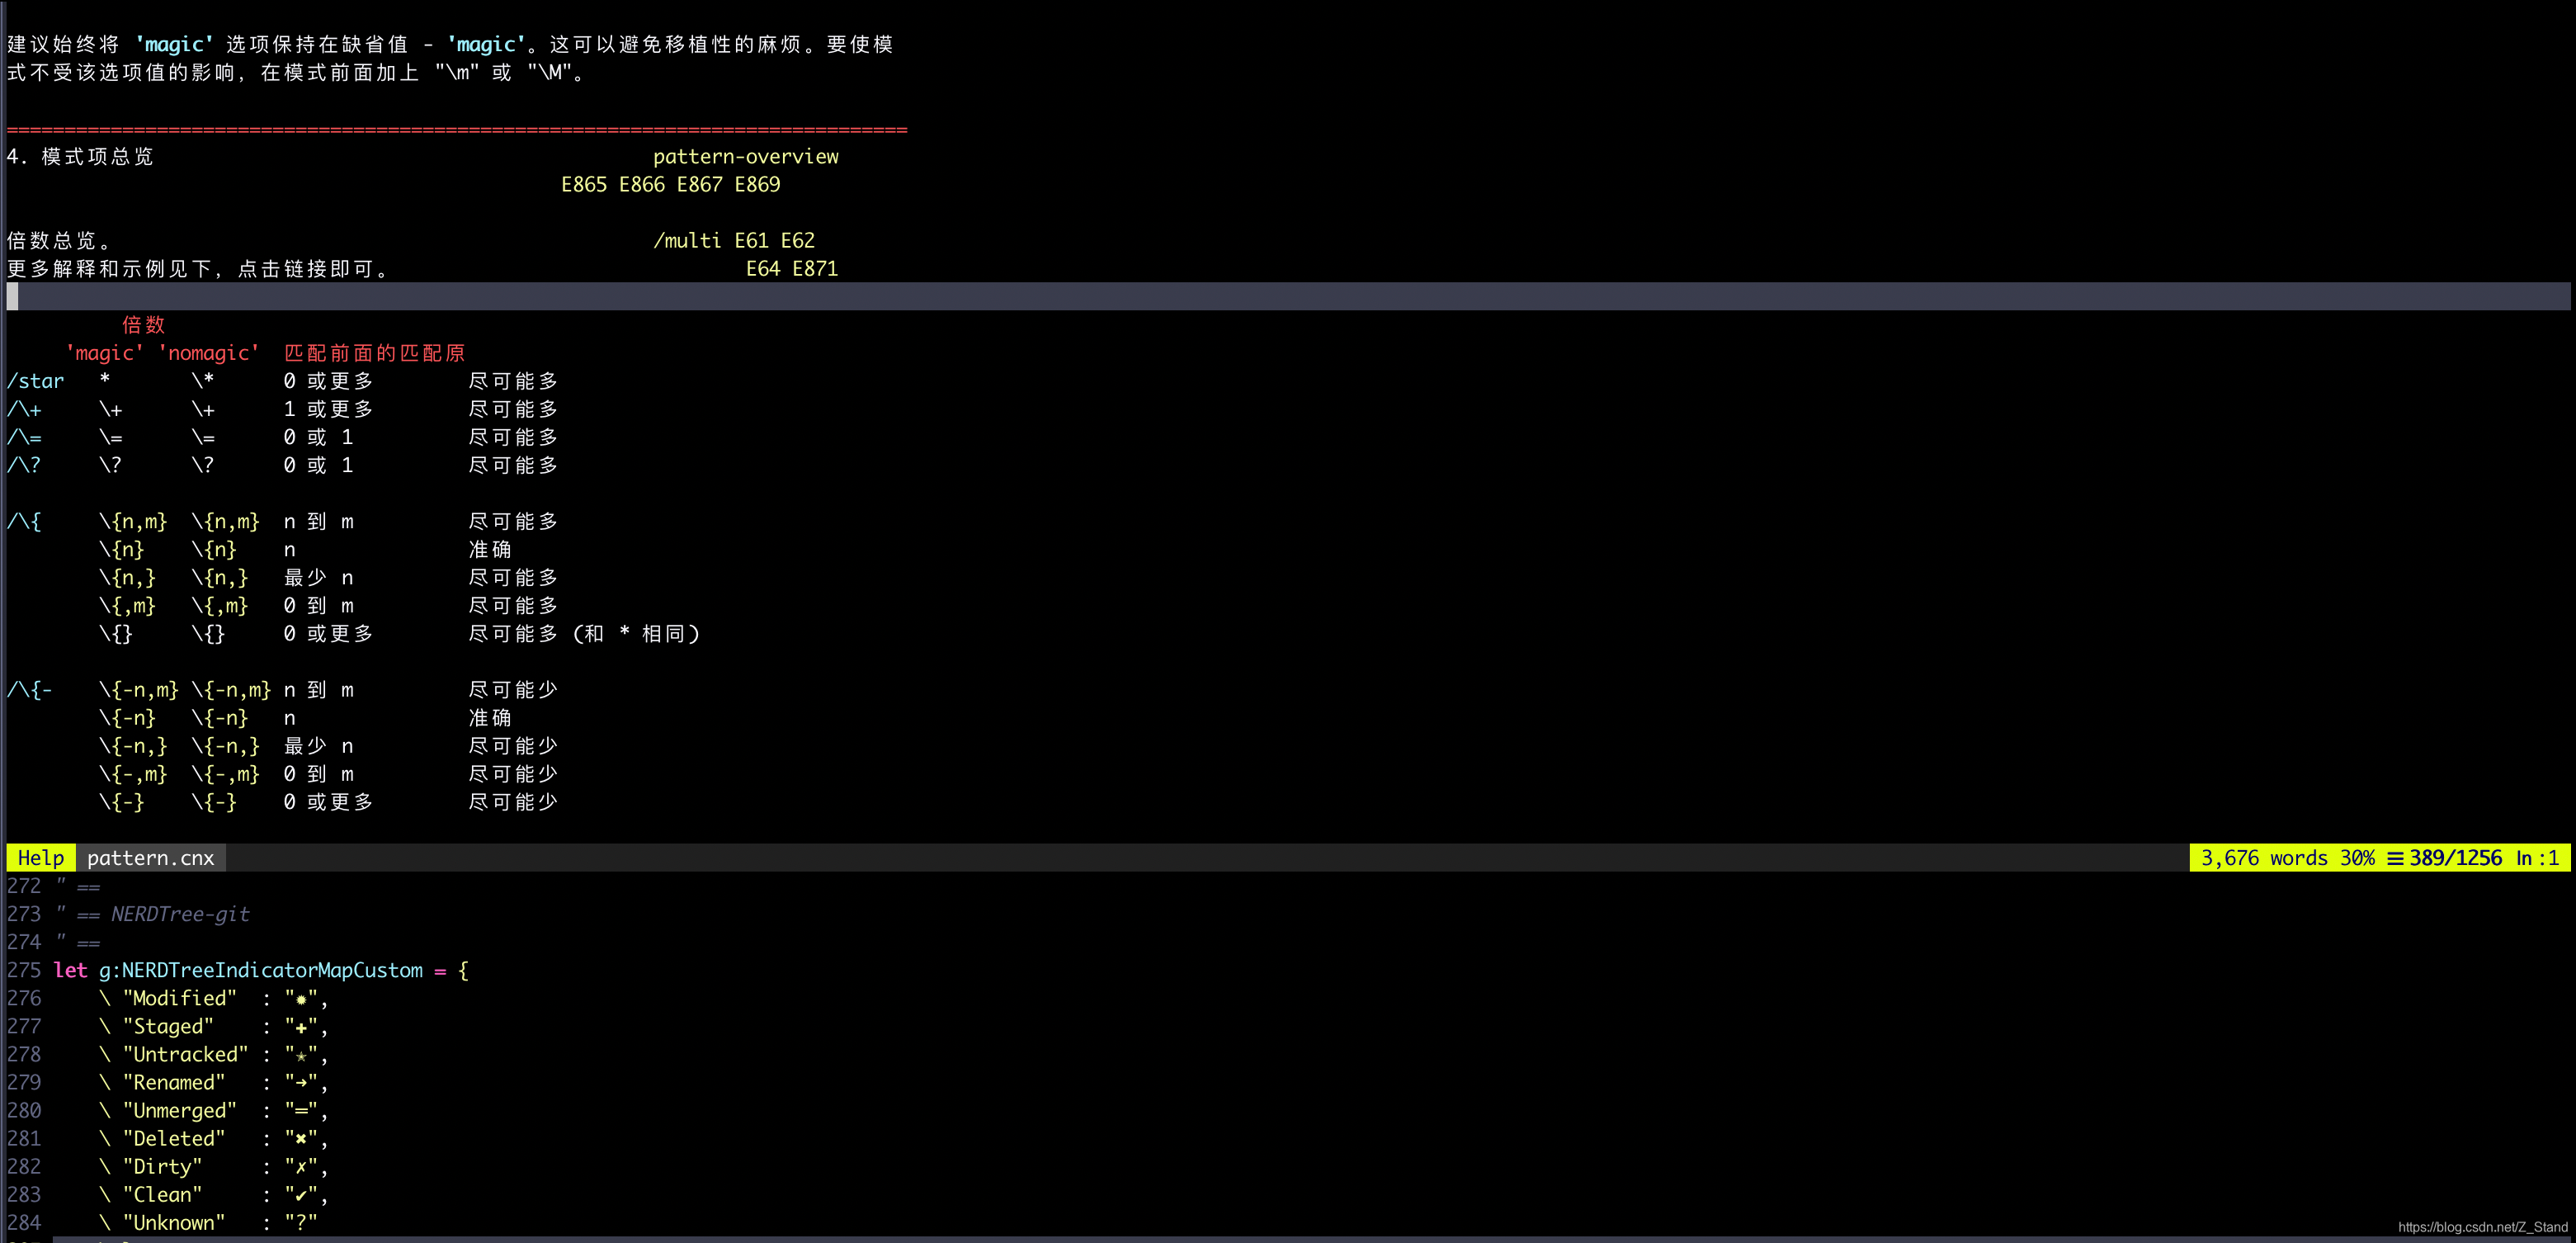
Task: Click error code E865 tag
Action: 583,185
